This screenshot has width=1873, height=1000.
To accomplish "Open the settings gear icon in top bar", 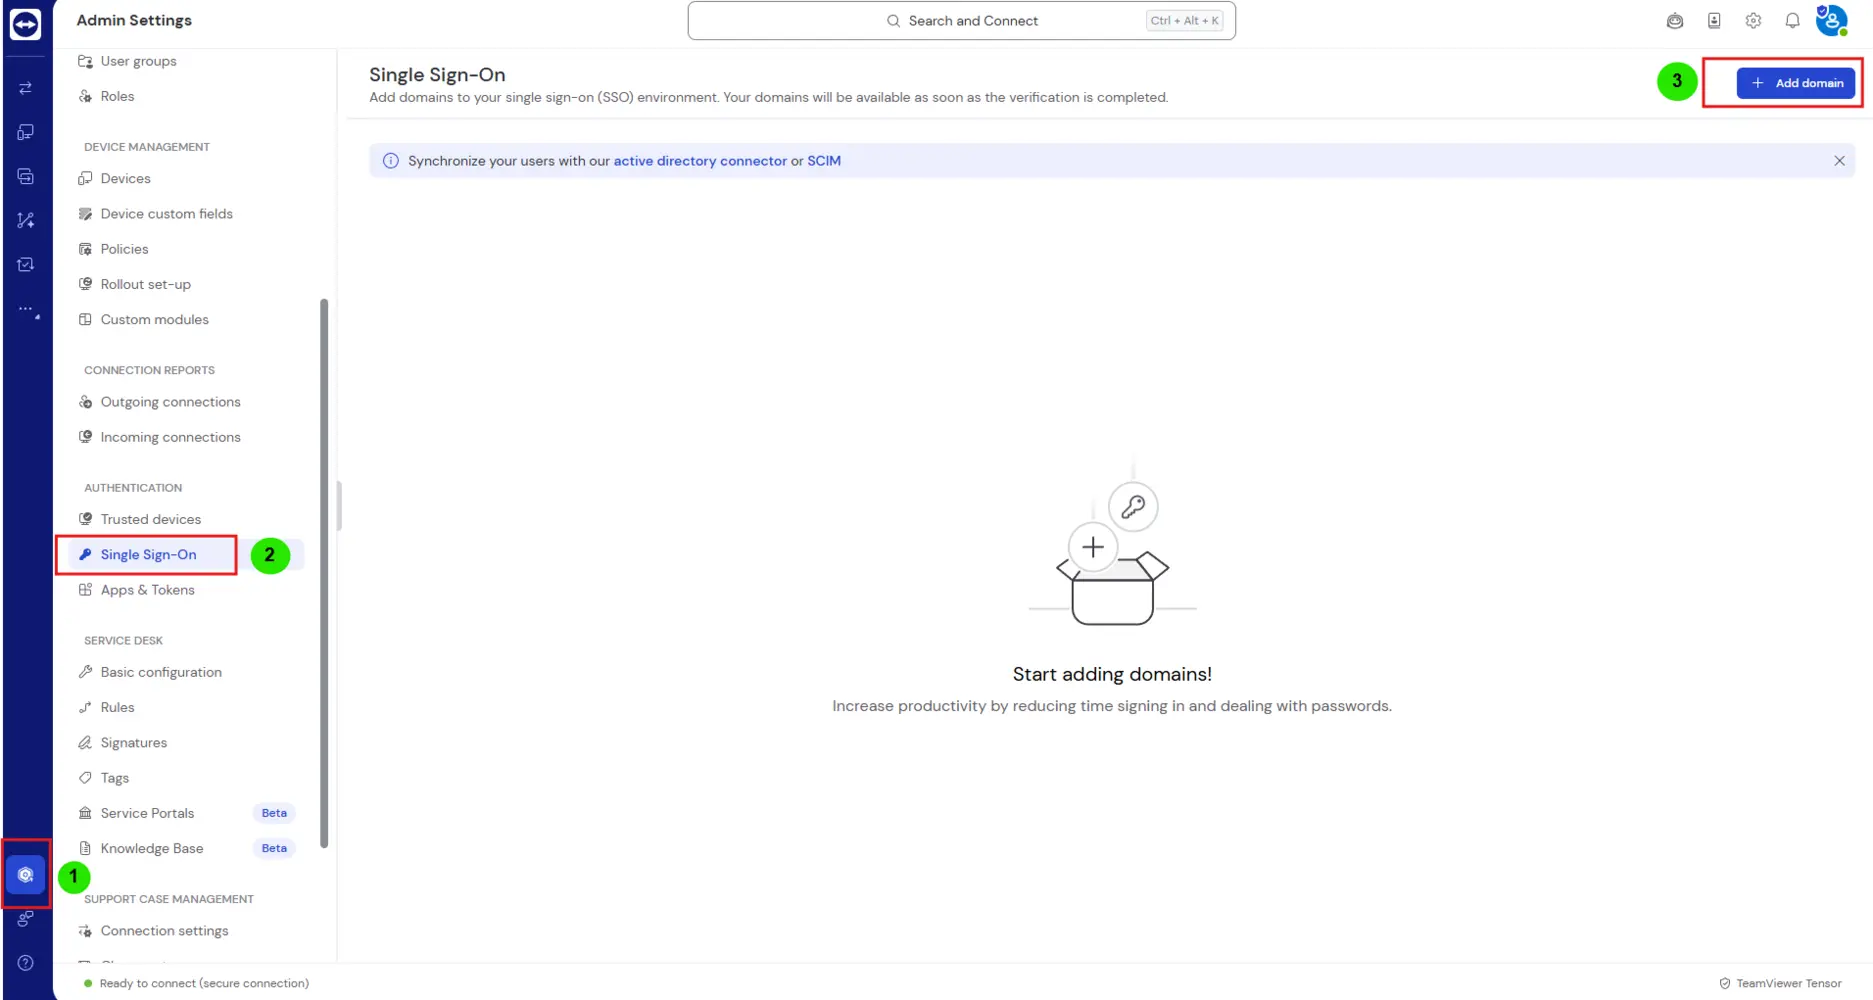I will coord(1753,20).
